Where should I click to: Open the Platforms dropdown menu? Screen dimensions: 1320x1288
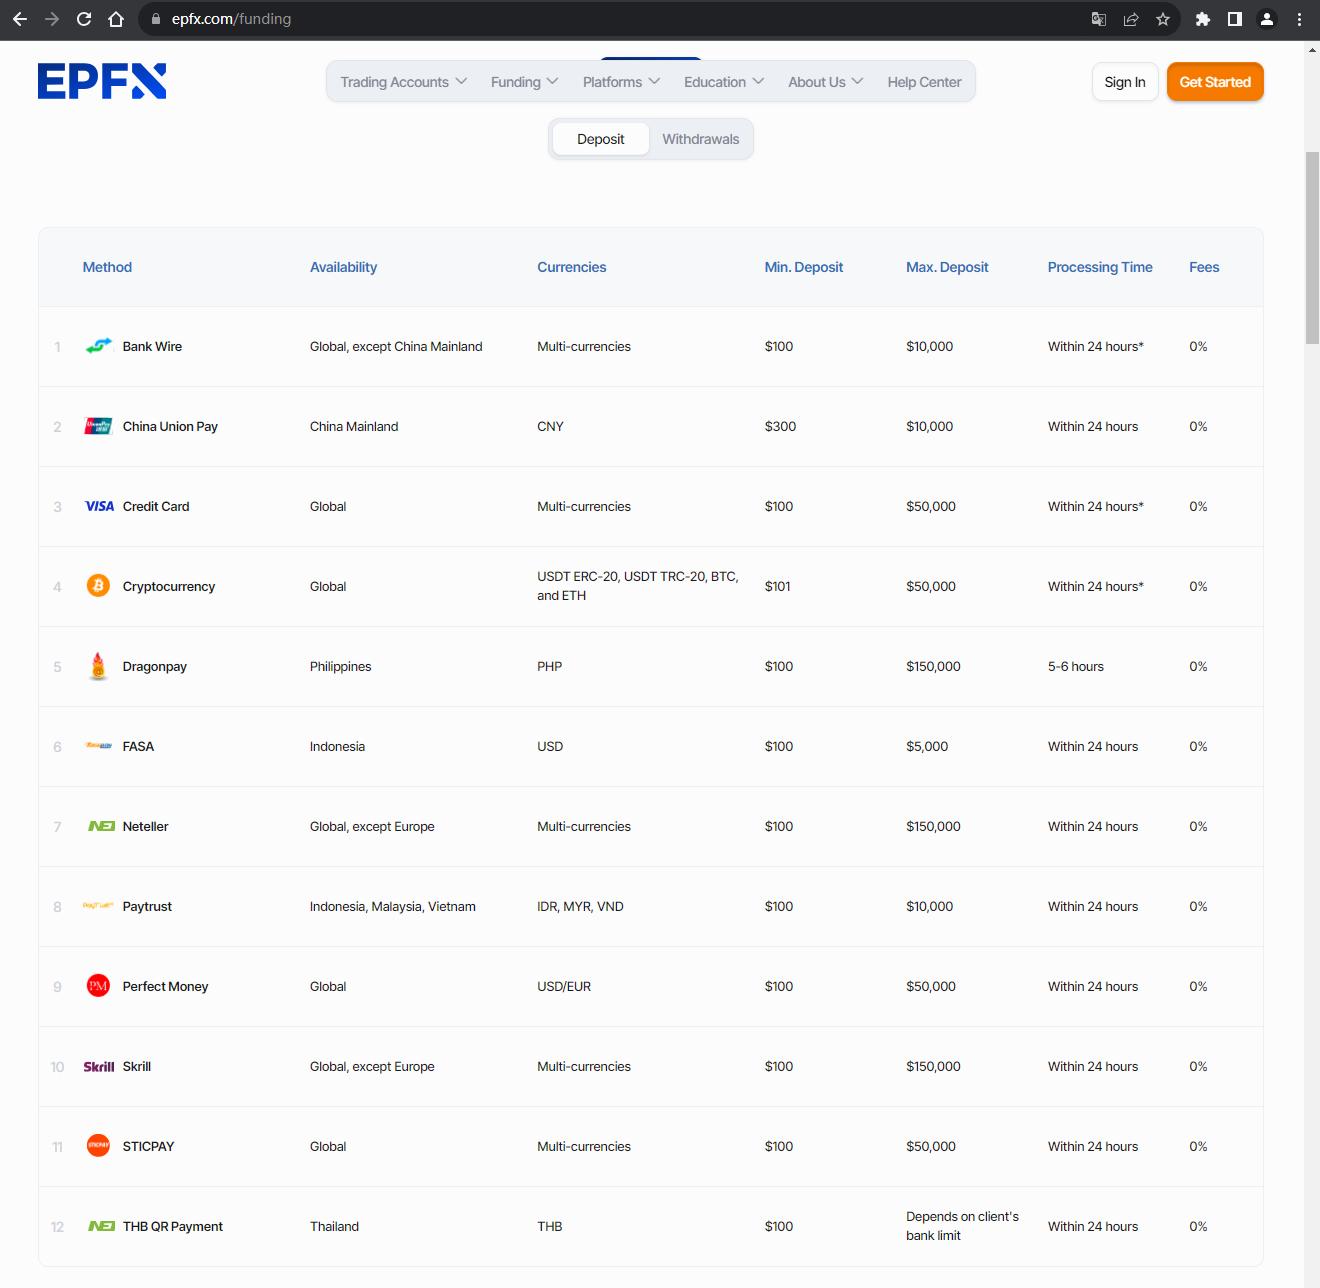[x=621, y=82]
